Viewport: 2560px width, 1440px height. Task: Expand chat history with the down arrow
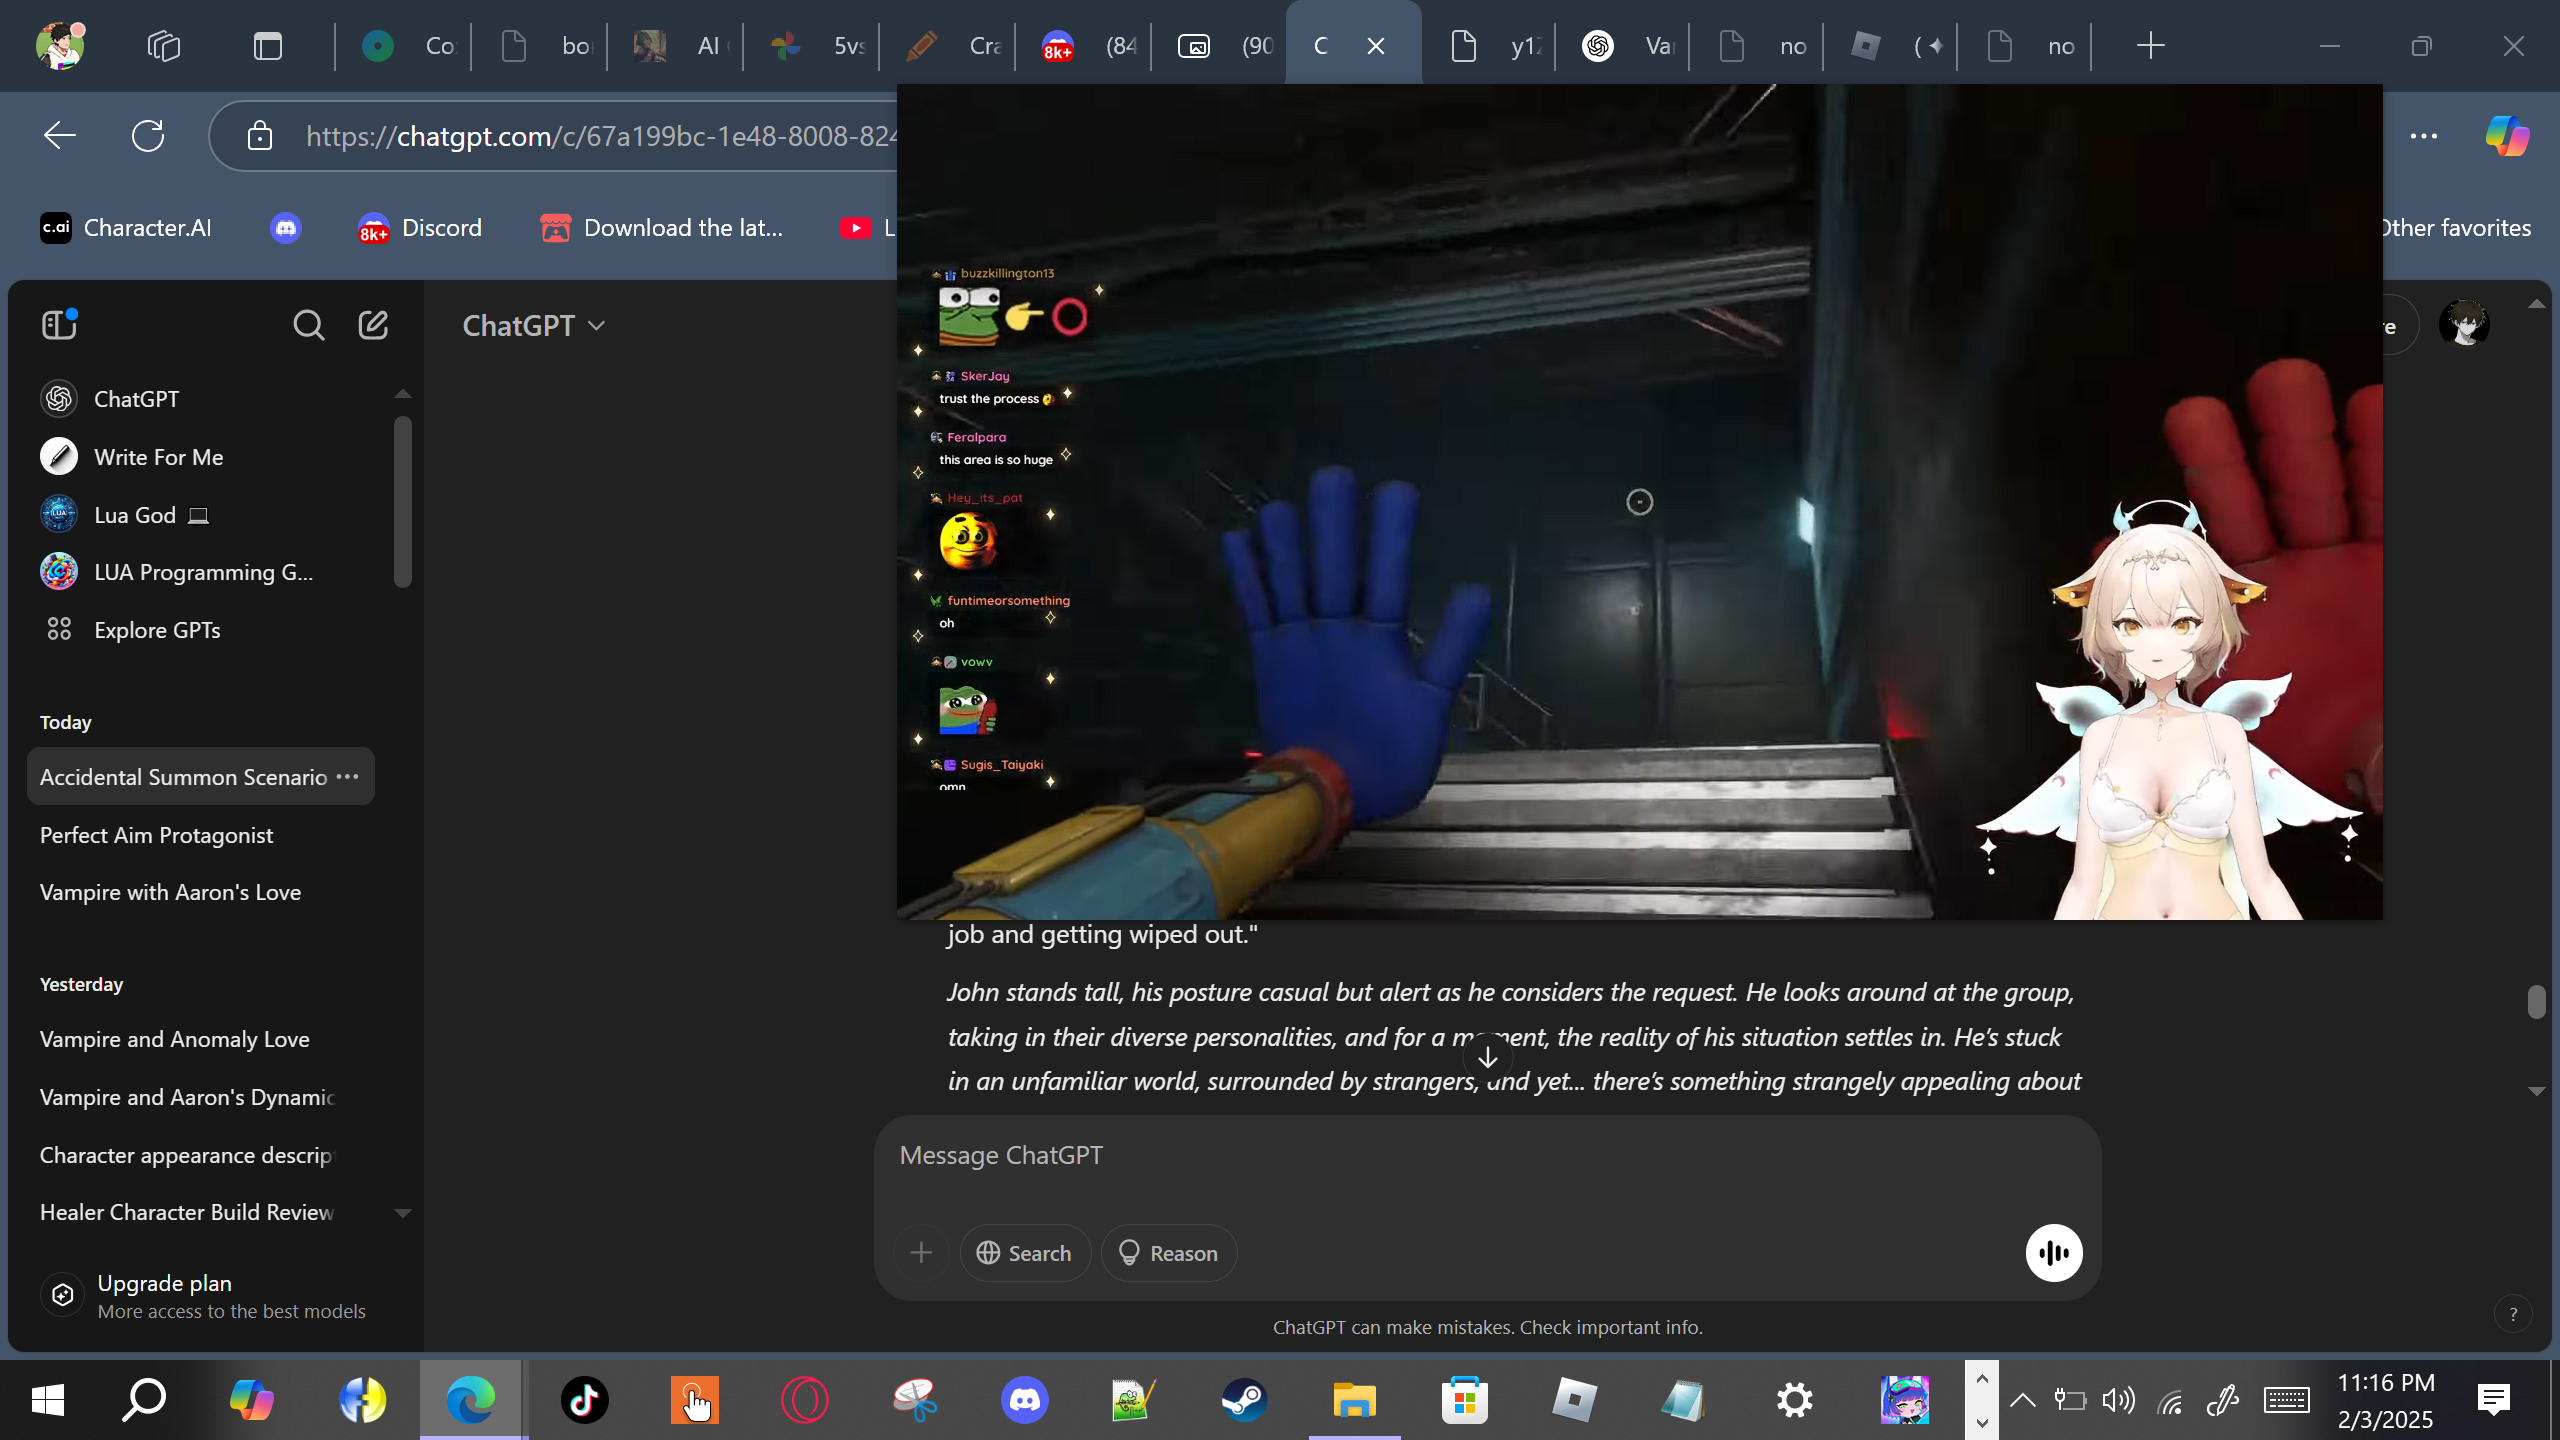[403, 1213]
